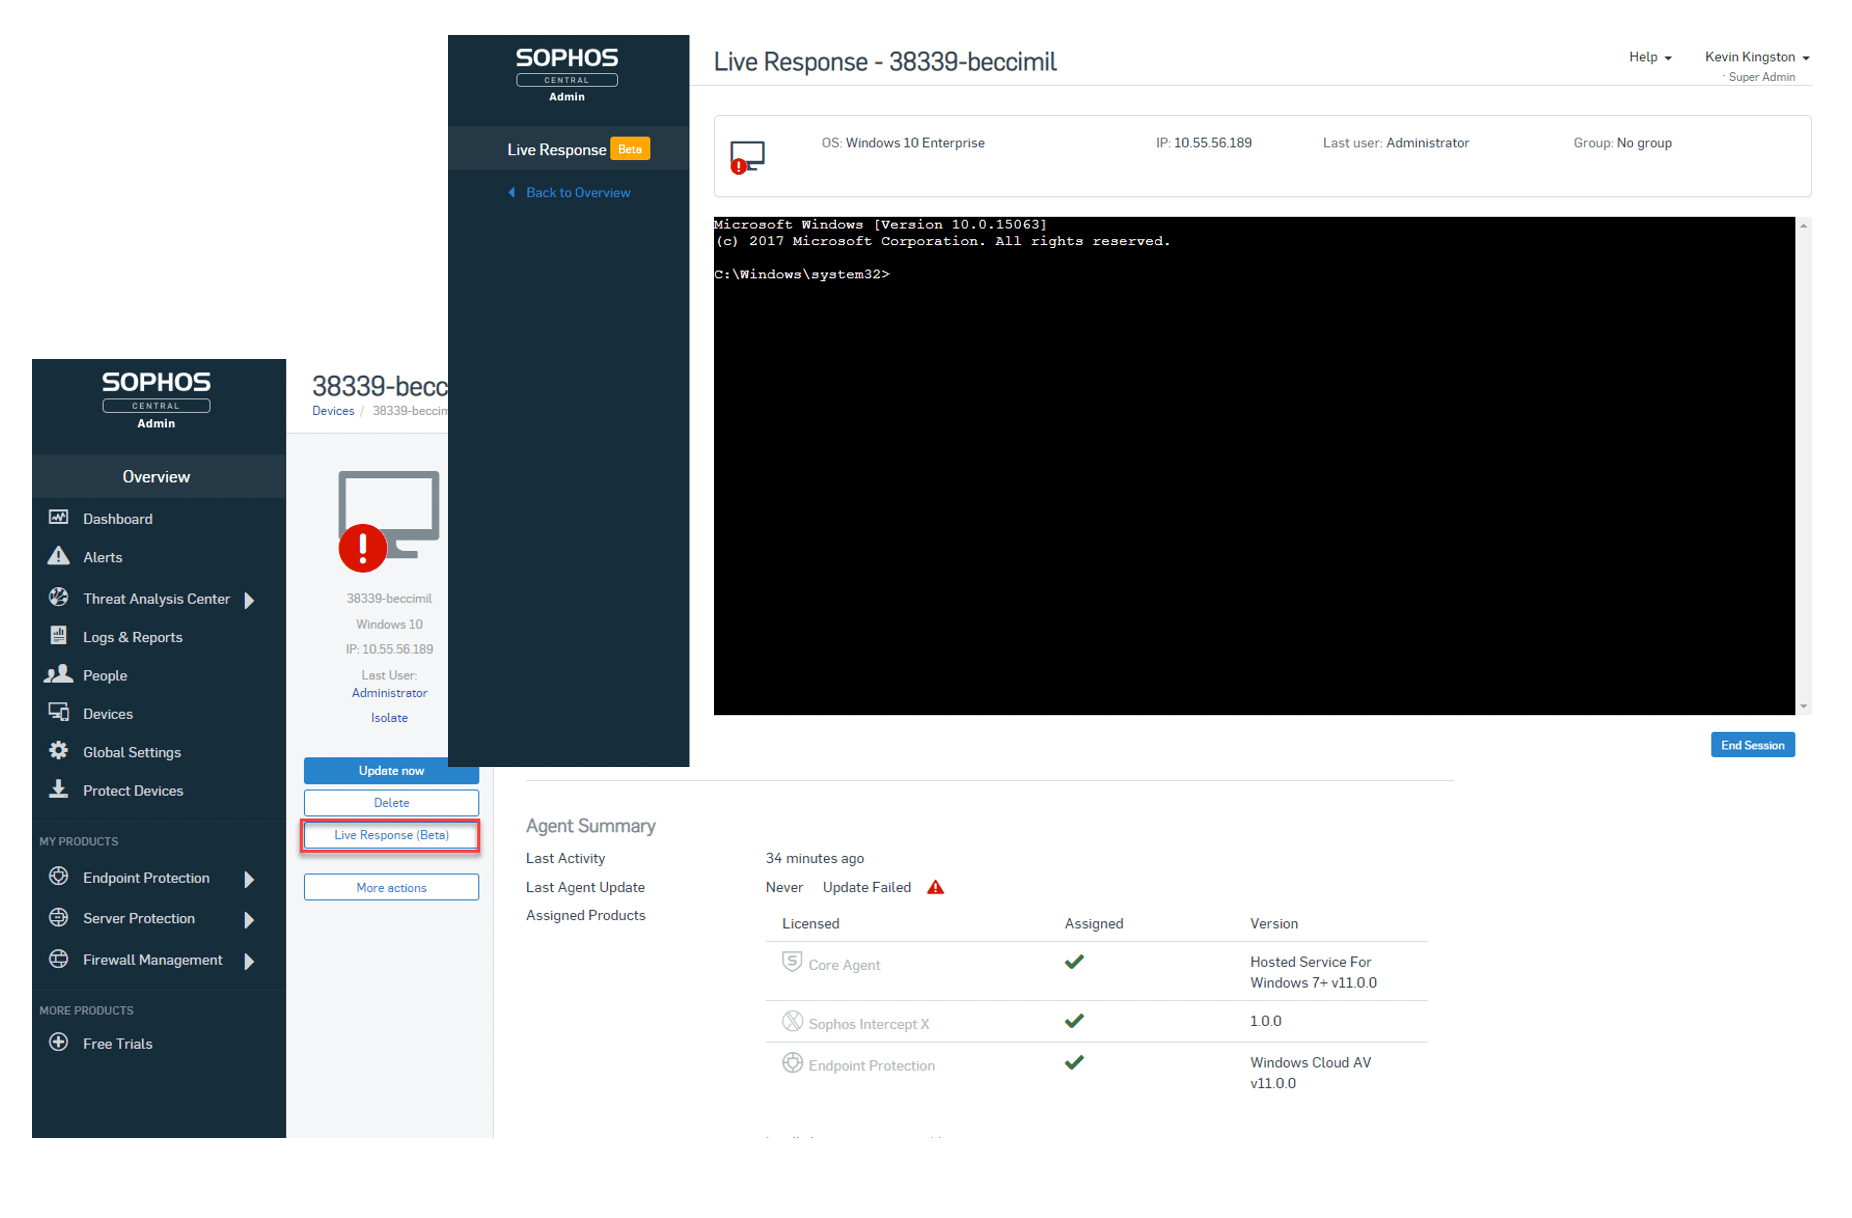Screen dimensions: 1852x1218
Task: Follow the Back to Overview link
Action: coord(577,193)
